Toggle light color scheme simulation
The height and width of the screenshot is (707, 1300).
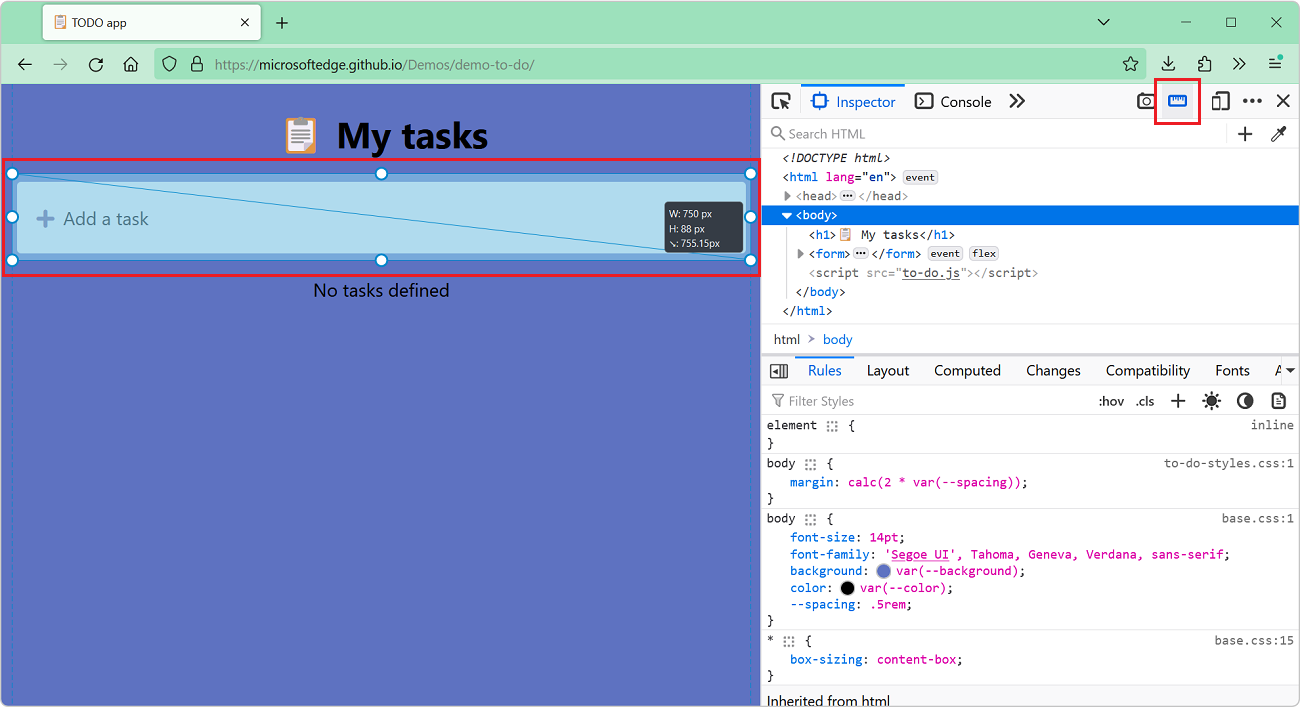(1211, 401)
